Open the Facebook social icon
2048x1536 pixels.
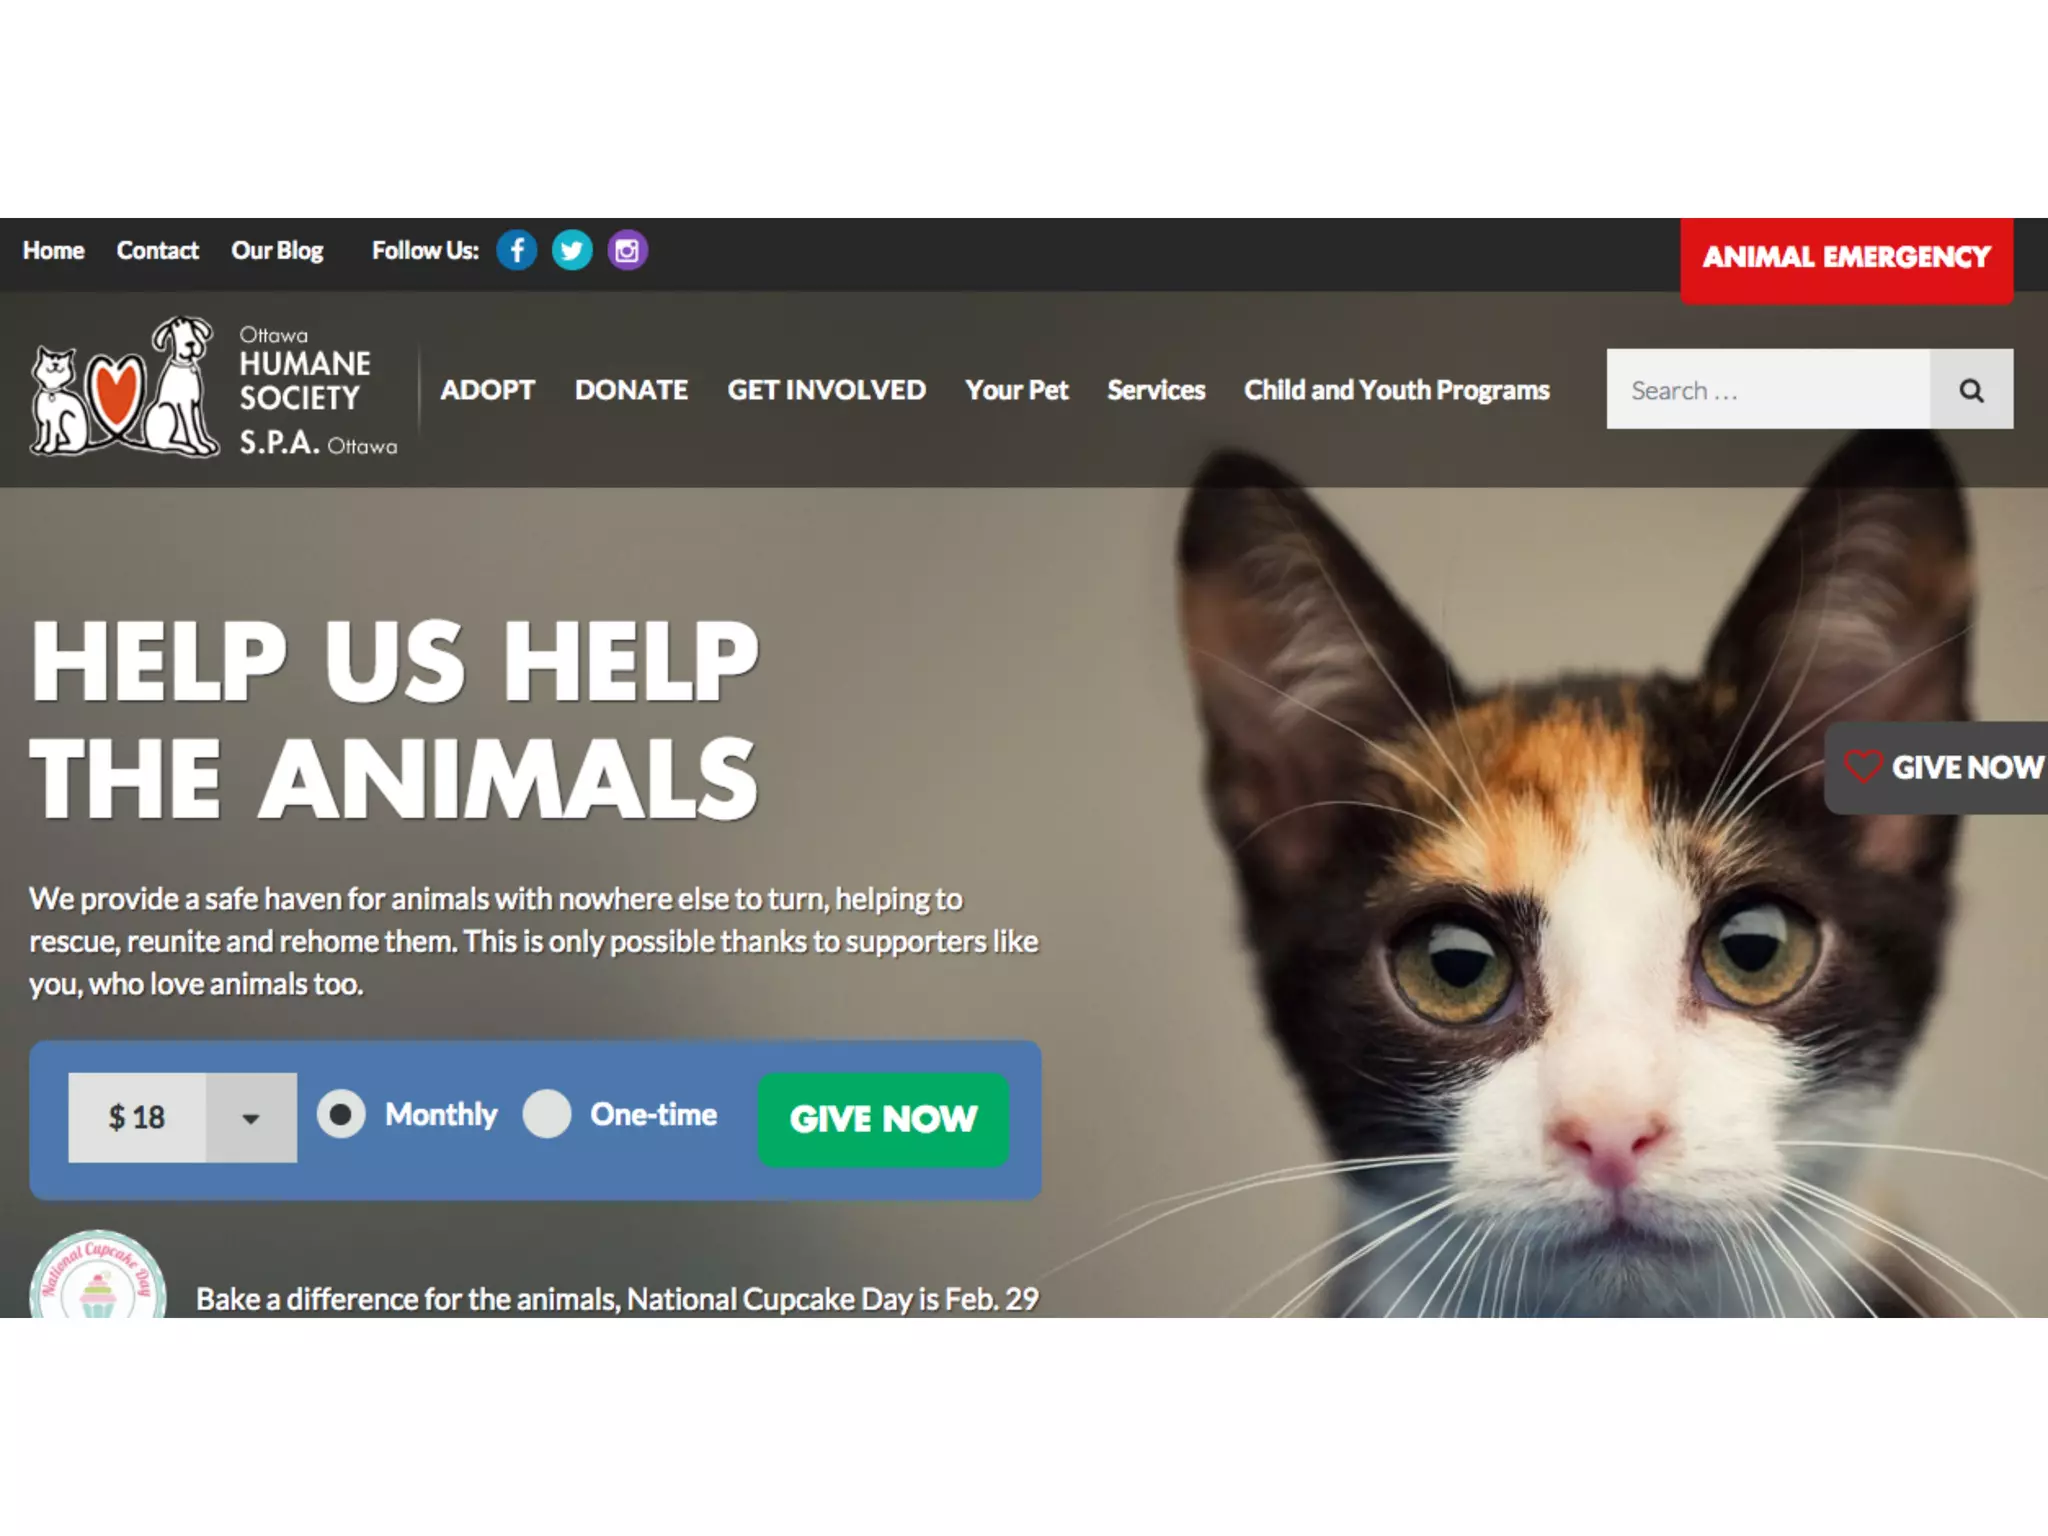517,250
